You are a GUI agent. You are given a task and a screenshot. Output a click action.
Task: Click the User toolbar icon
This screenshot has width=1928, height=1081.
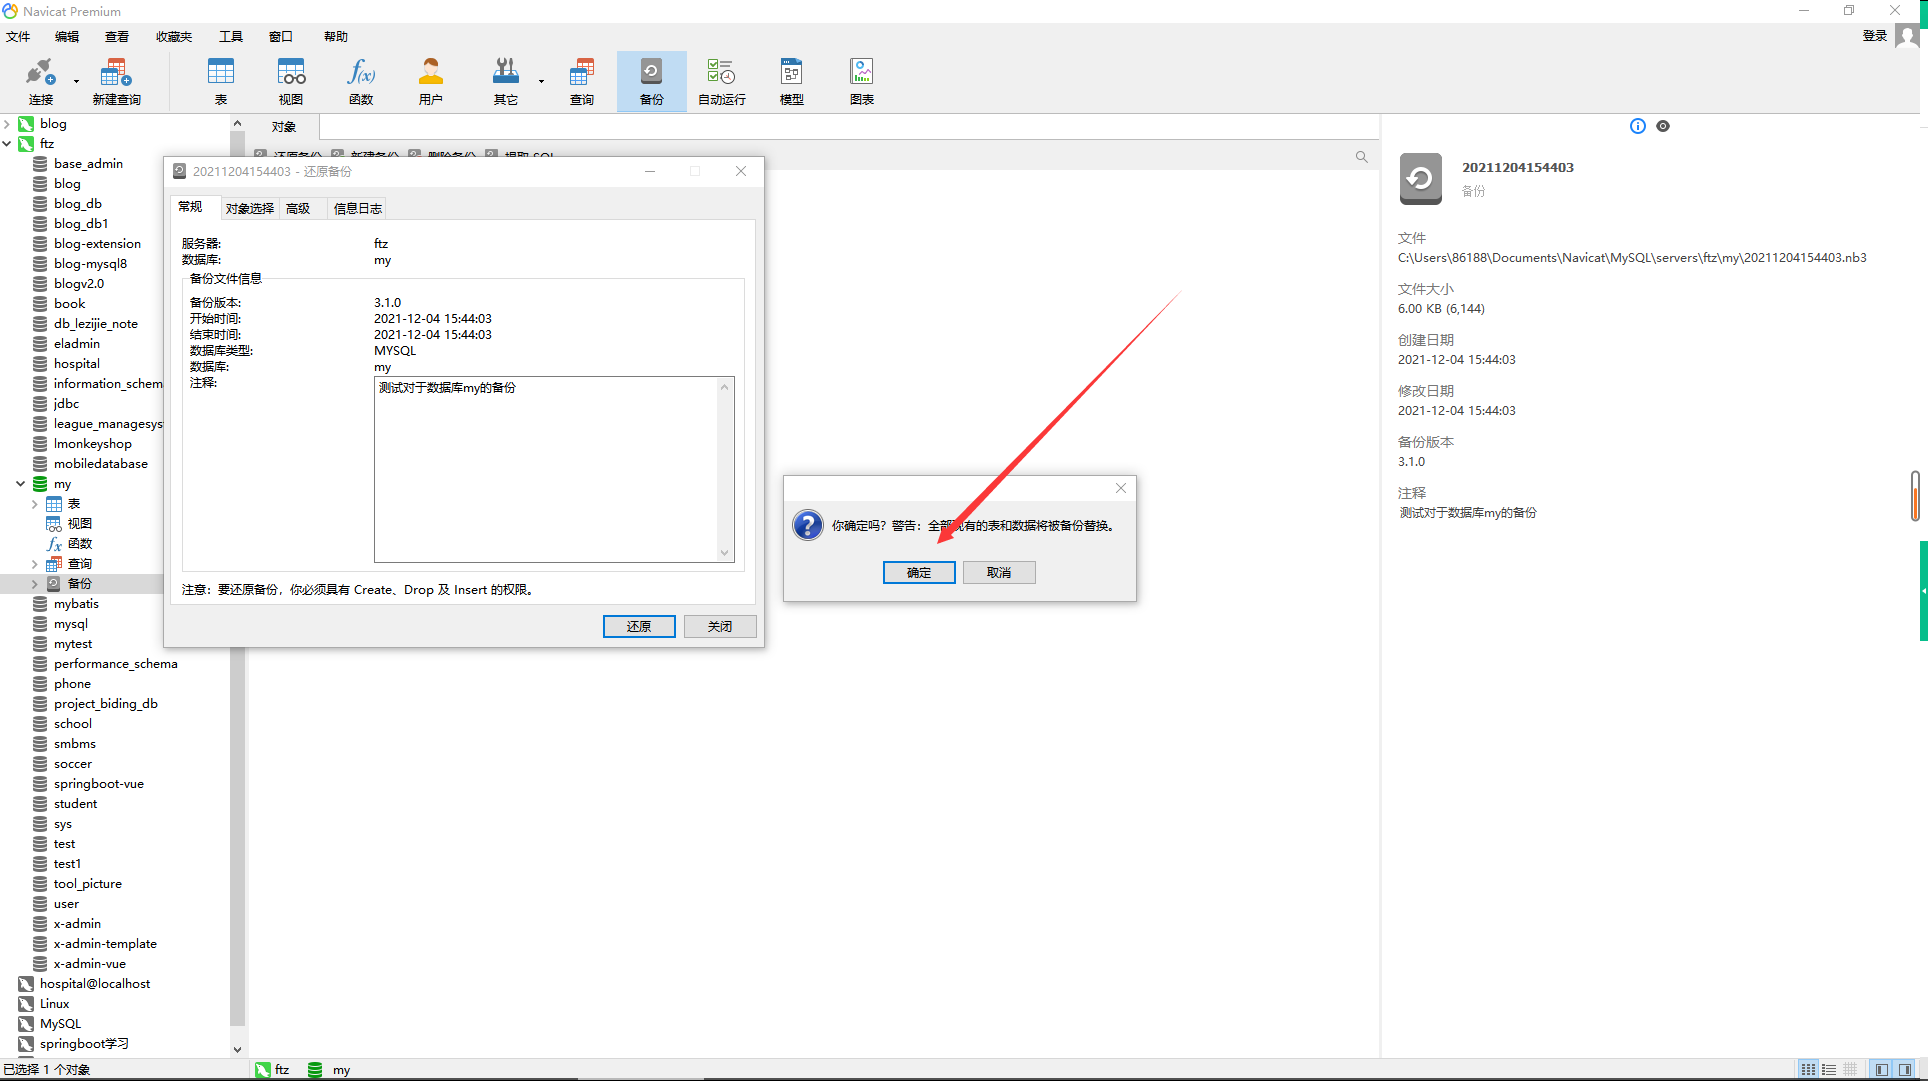click(431, 80)
